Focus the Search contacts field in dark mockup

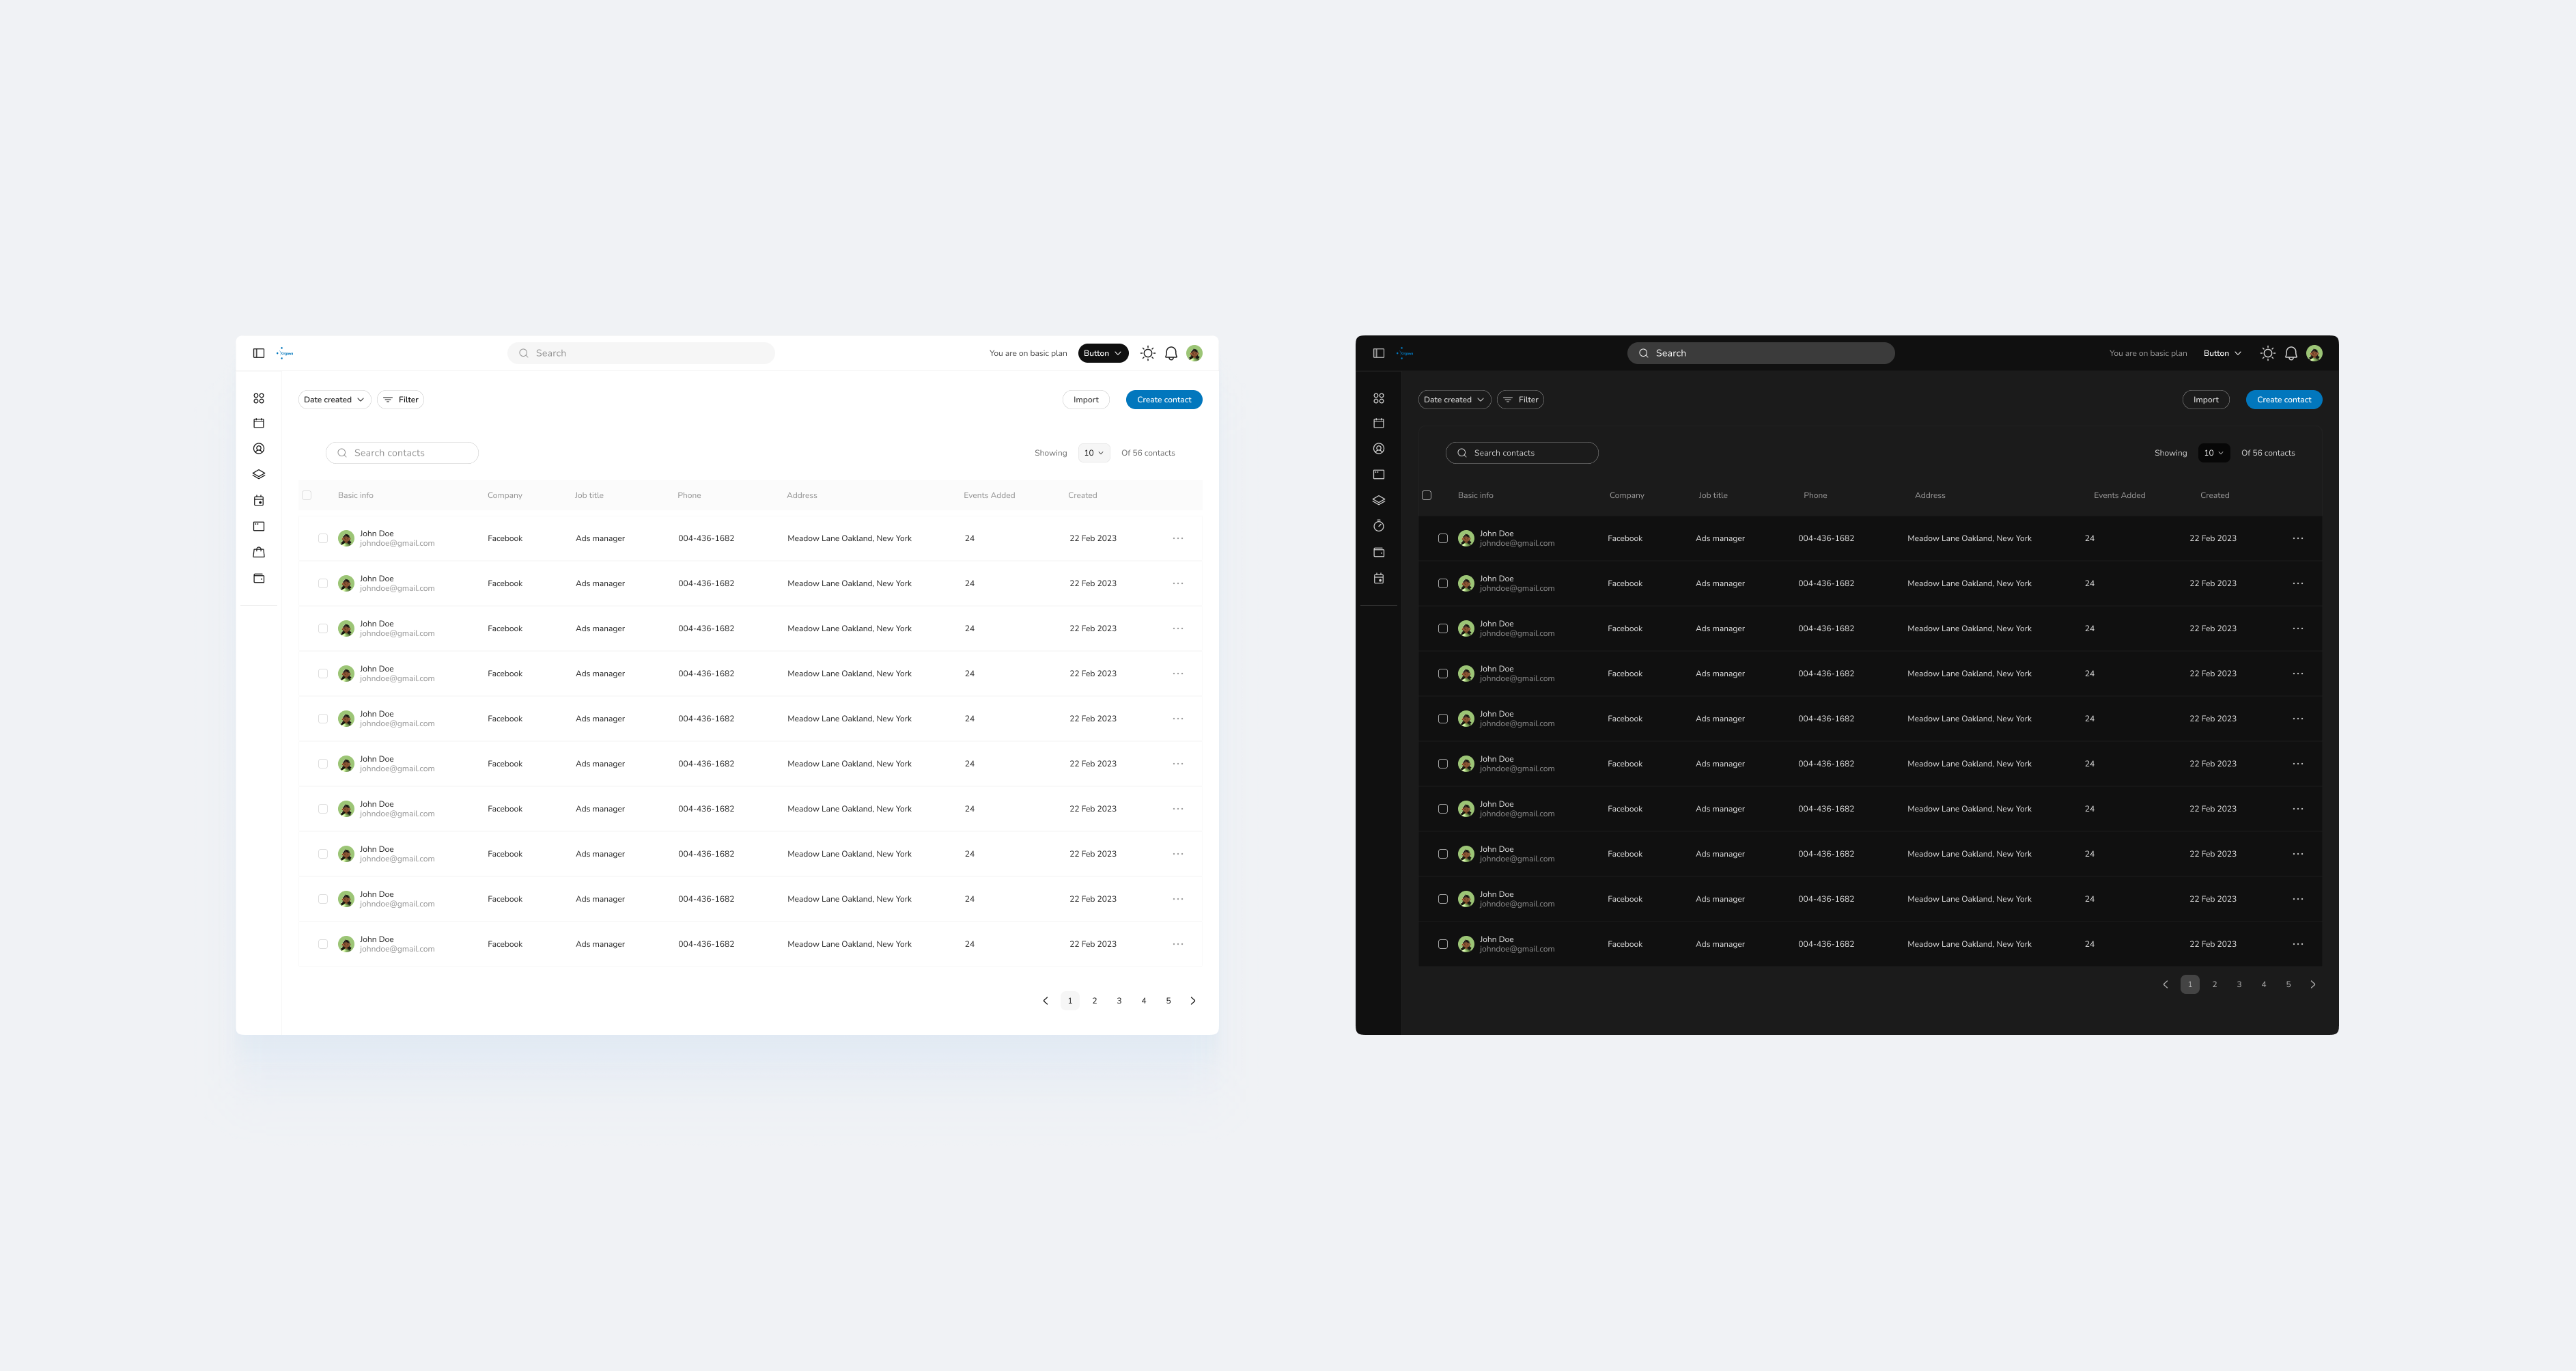pos(1522,453)
